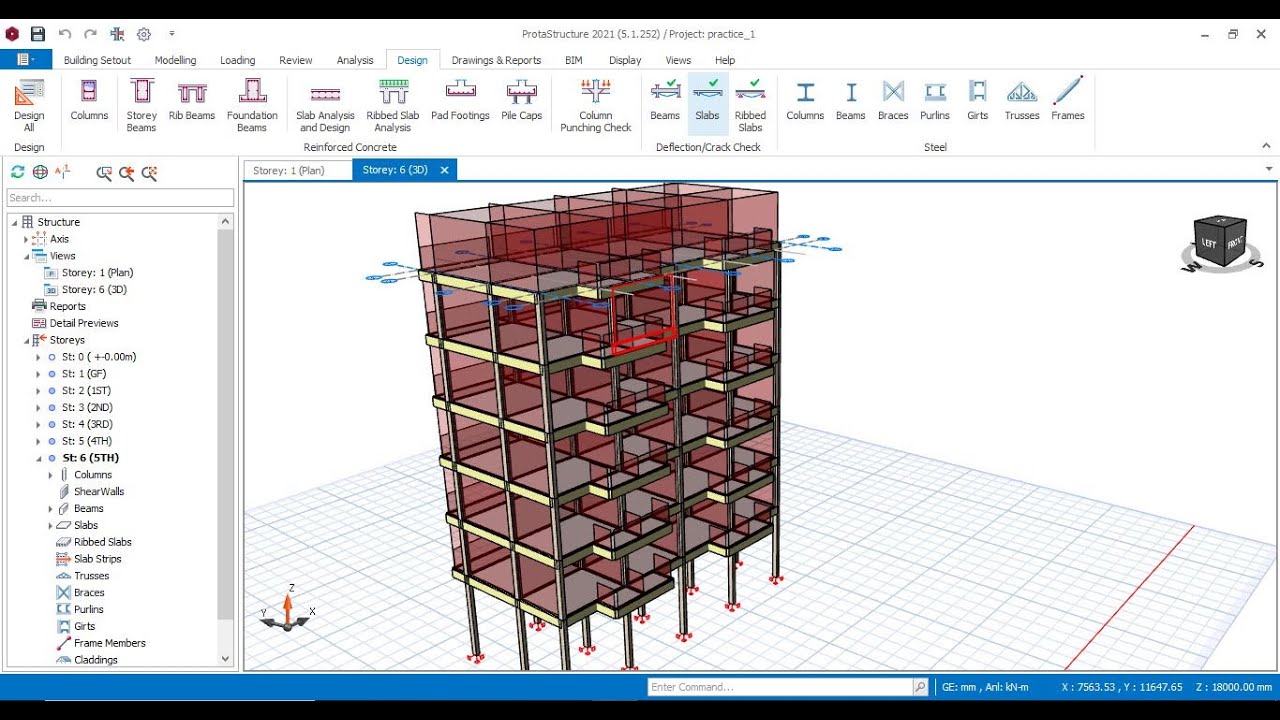1280x720 pixels.
Task: Collapse the Views tree node
Action: tap(27, 256)
